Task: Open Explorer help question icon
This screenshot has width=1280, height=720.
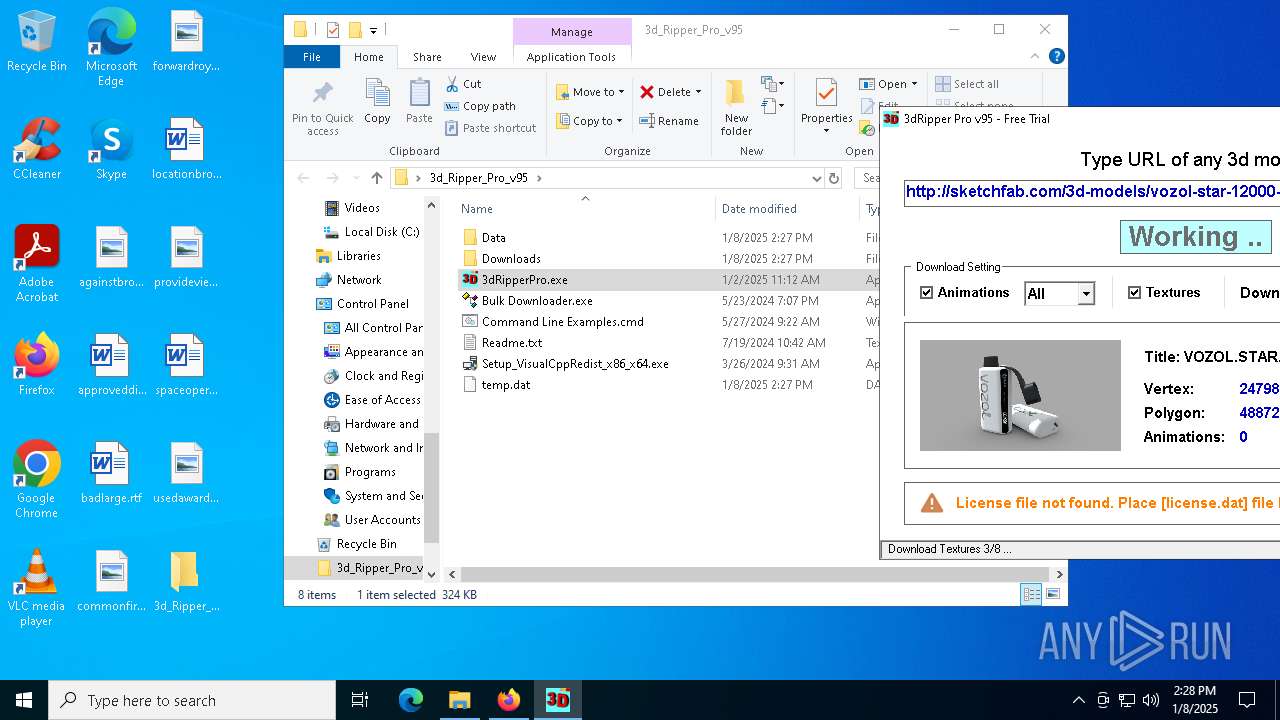Action: (x=1056, y=57)
